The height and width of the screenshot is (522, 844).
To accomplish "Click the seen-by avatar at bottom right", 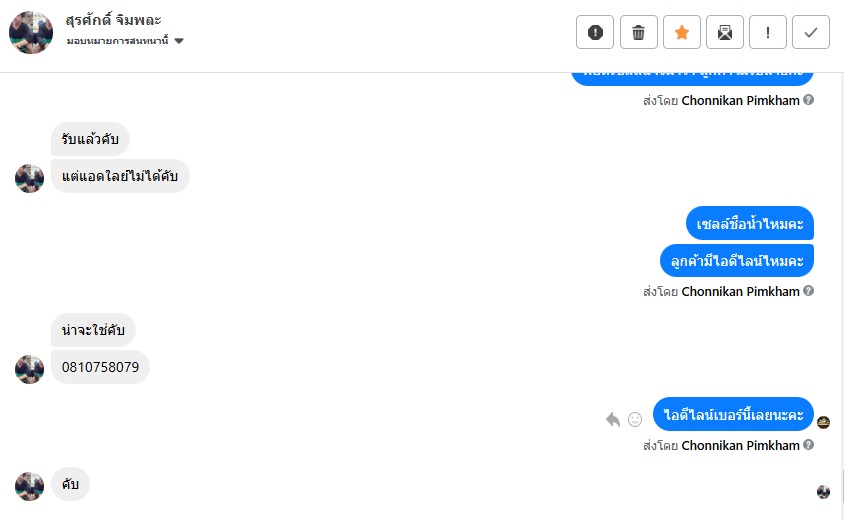I will [823, 492].
